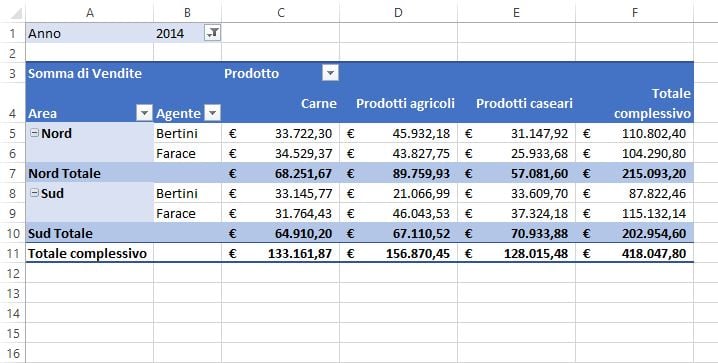
Task: Select column C header
Action: [x=281, y=13]
